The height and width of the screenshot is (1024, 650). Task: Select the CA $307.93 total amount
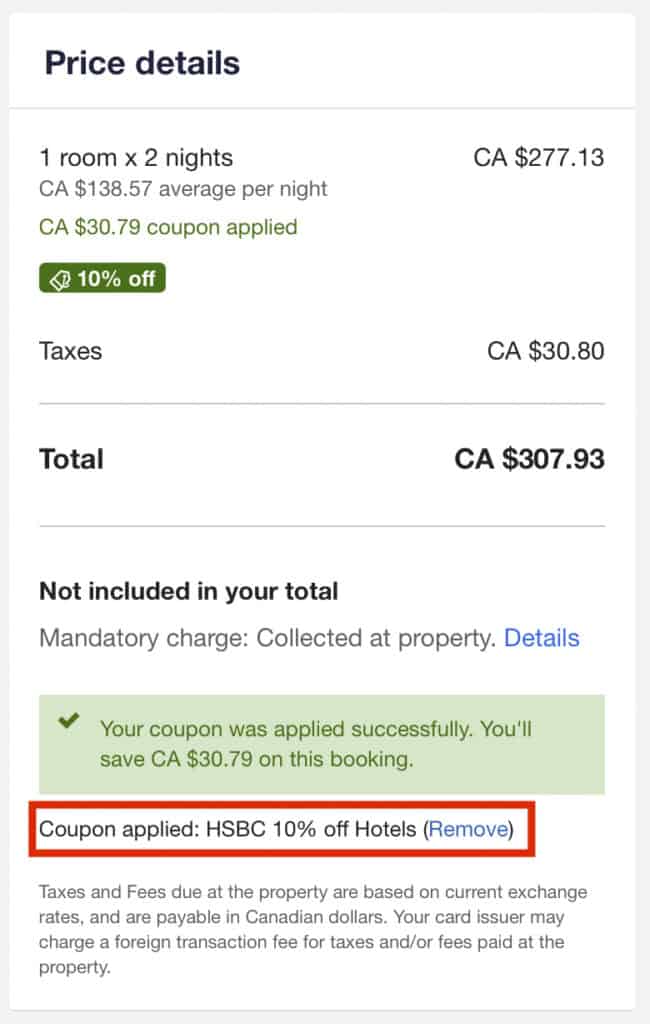click(x=542, y=459)
